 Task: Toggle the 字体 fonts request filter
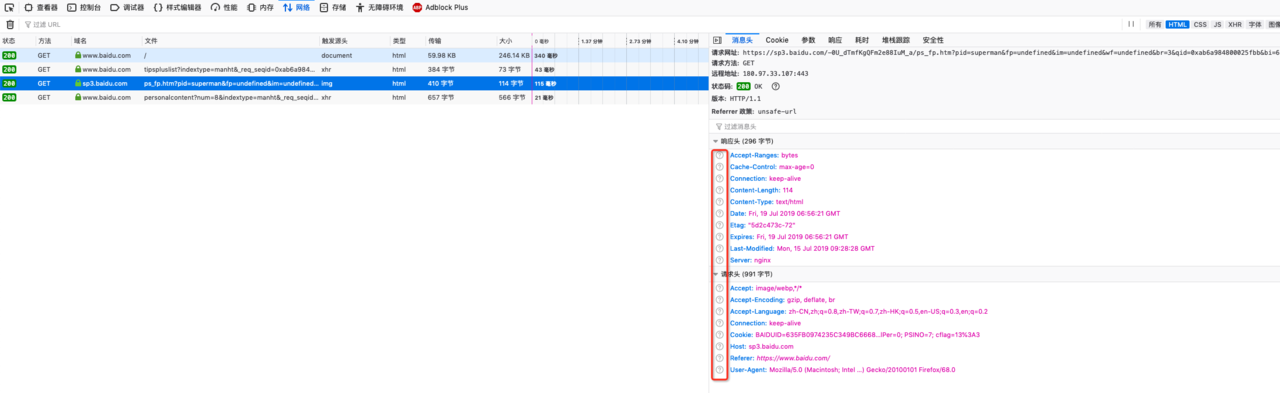pyautogui.click(x=1254, y=24)
